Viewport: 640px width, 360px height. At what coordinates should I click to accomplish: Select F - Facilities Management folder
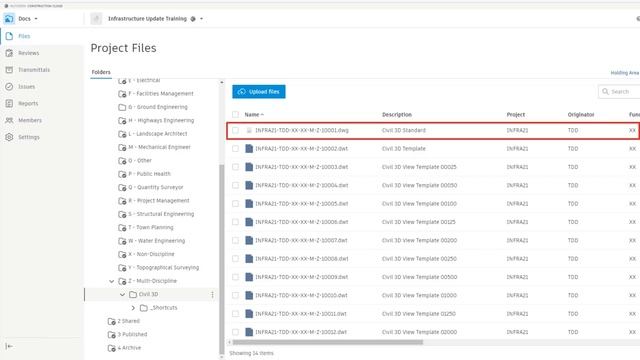tap(161, 93)
